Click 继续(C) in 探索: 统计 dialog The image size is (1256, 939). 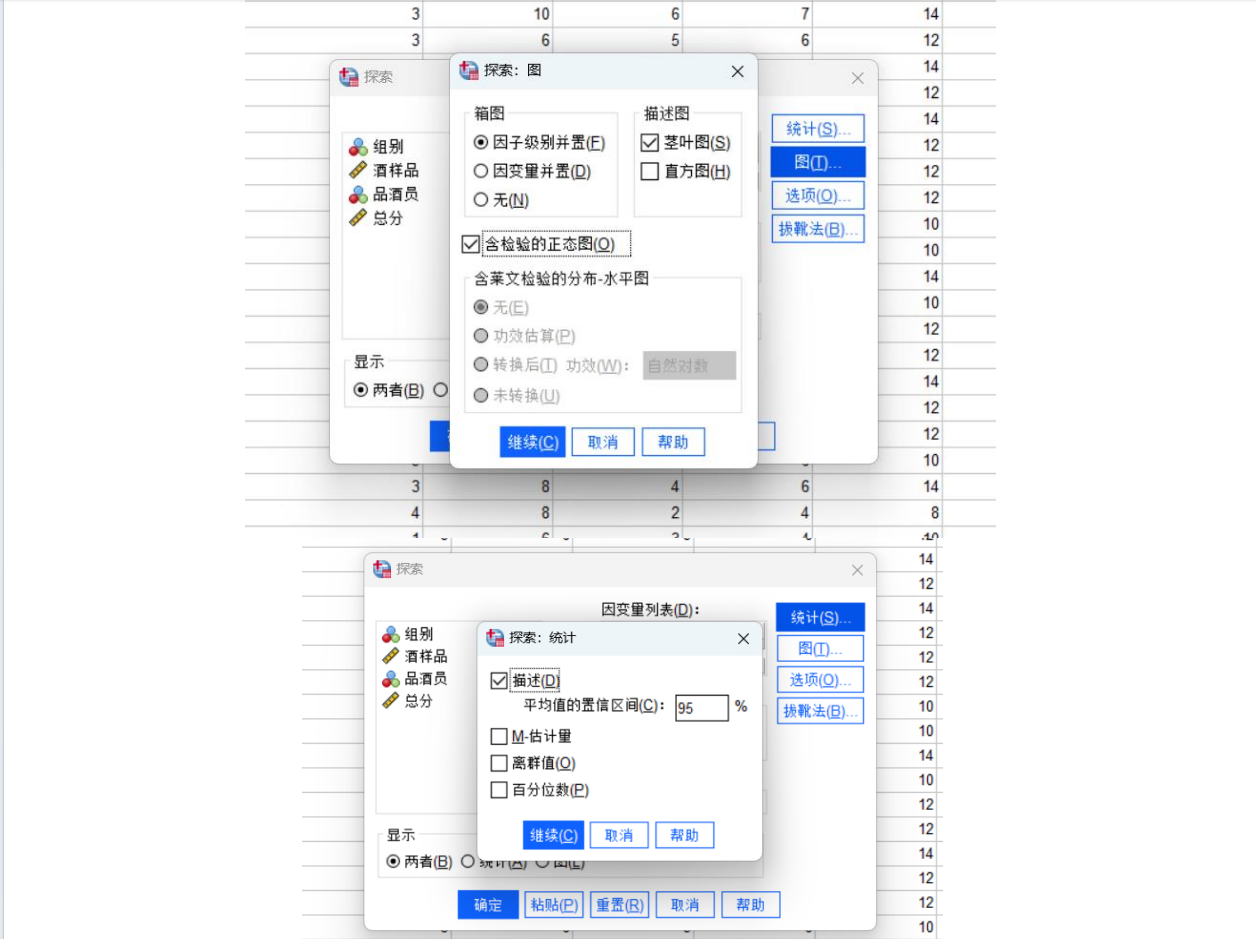553,835
